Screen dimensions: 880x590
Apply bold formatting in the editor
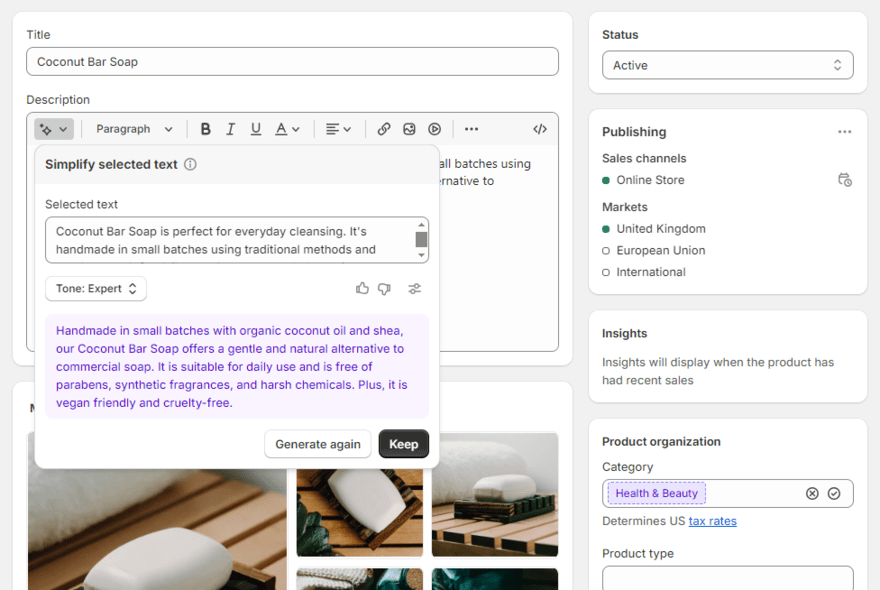(205, 128)
